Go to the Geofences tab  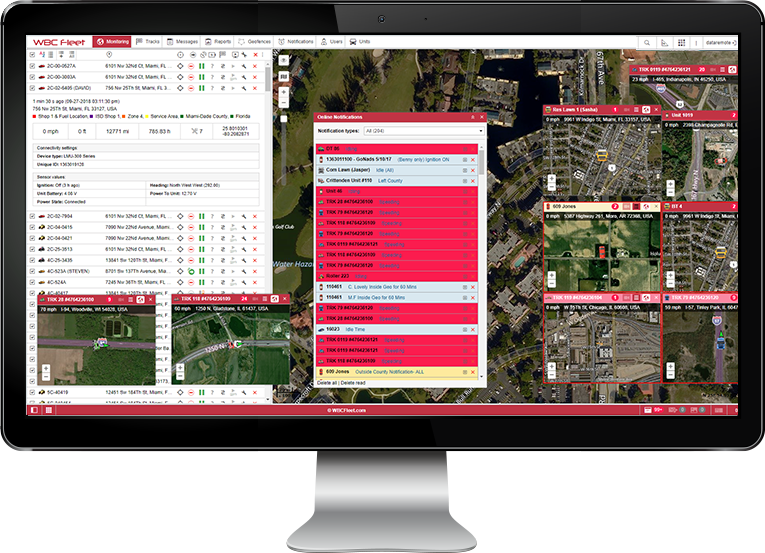[x=254, y=41]
